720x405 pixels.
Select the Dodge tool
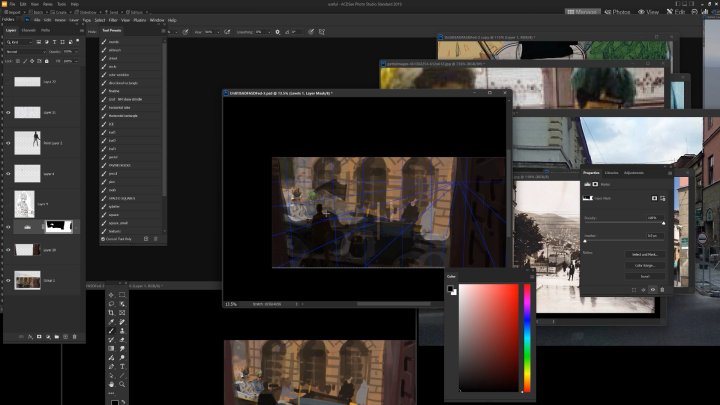[122, 358]
